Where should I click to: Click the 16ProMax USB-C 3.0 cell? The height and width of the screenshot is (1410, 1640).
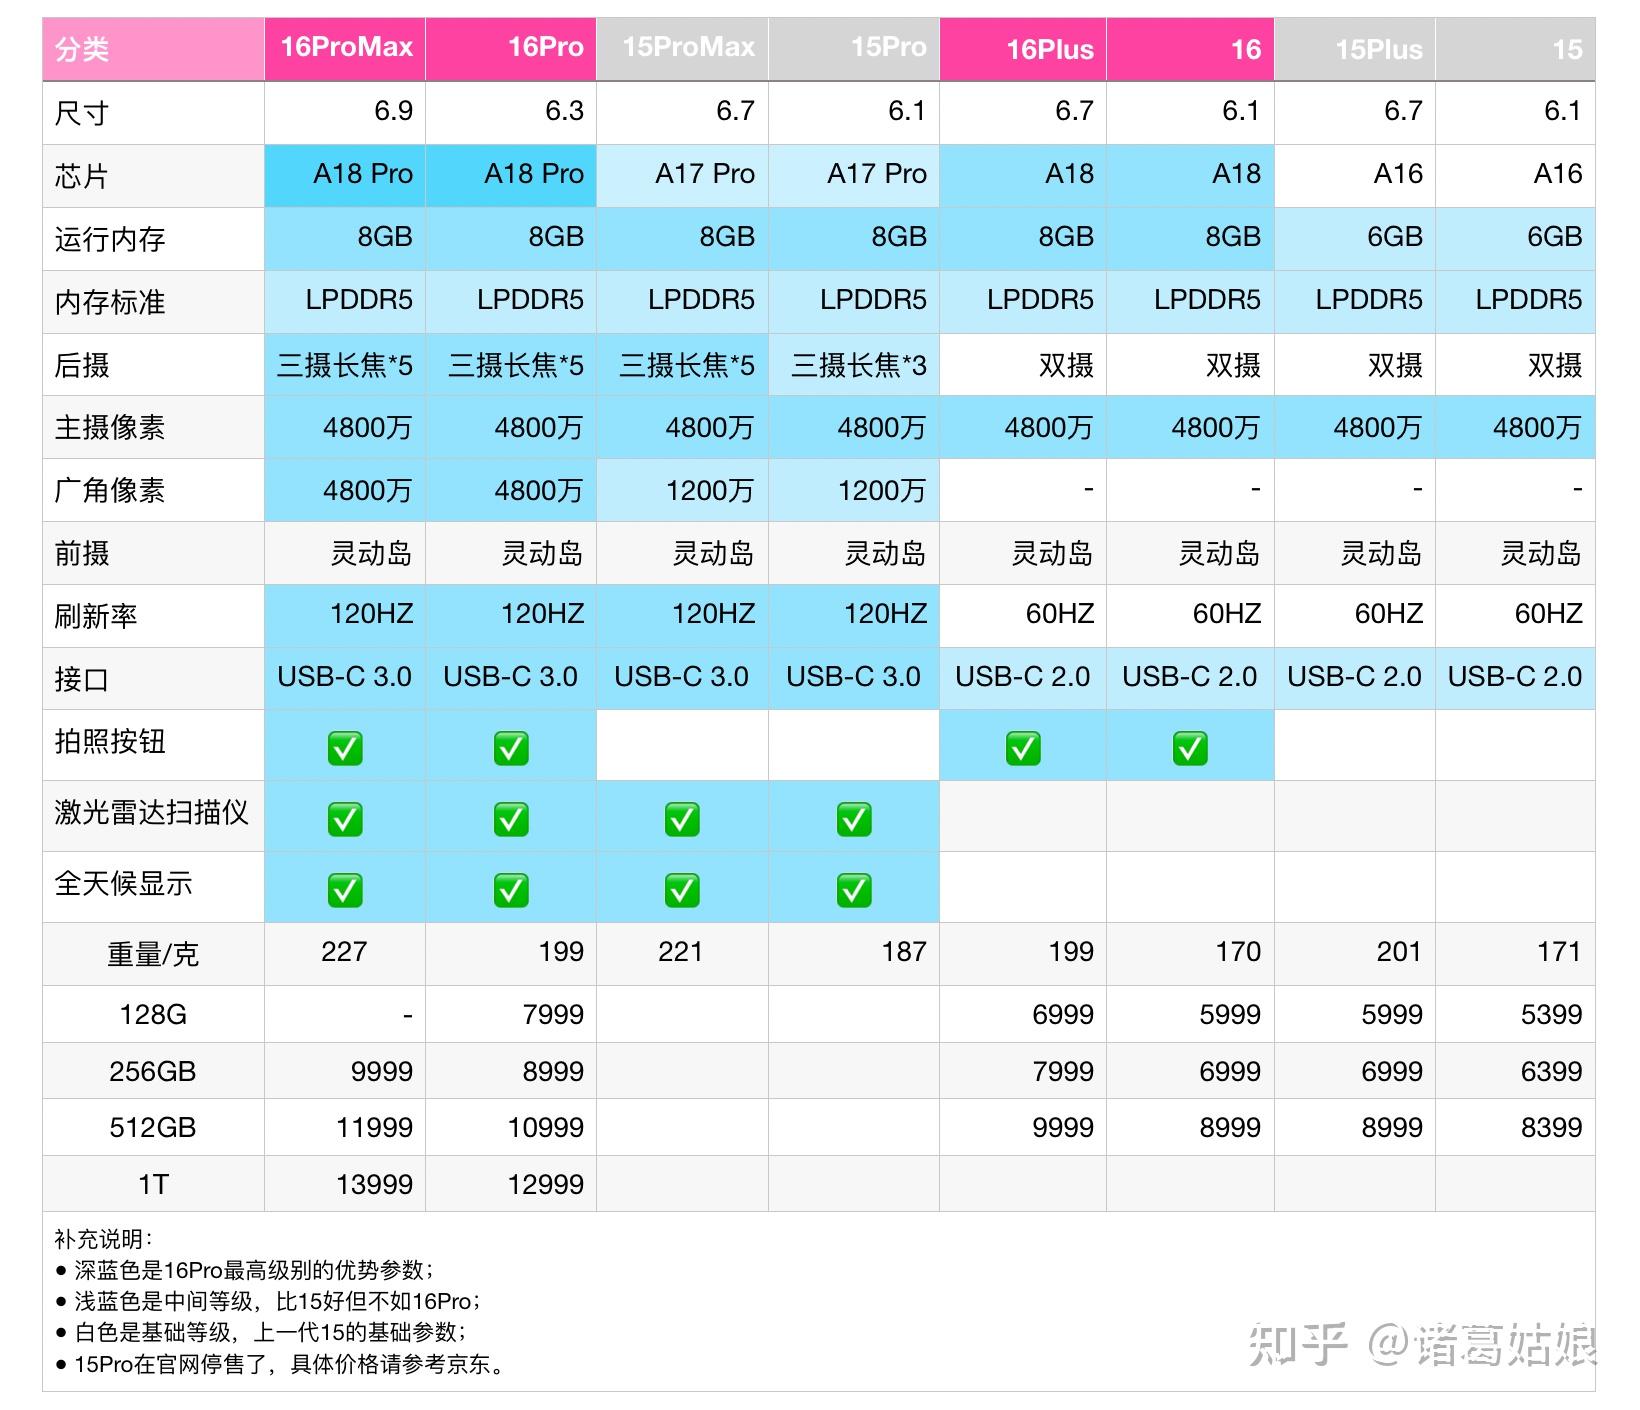pos(345,677)
